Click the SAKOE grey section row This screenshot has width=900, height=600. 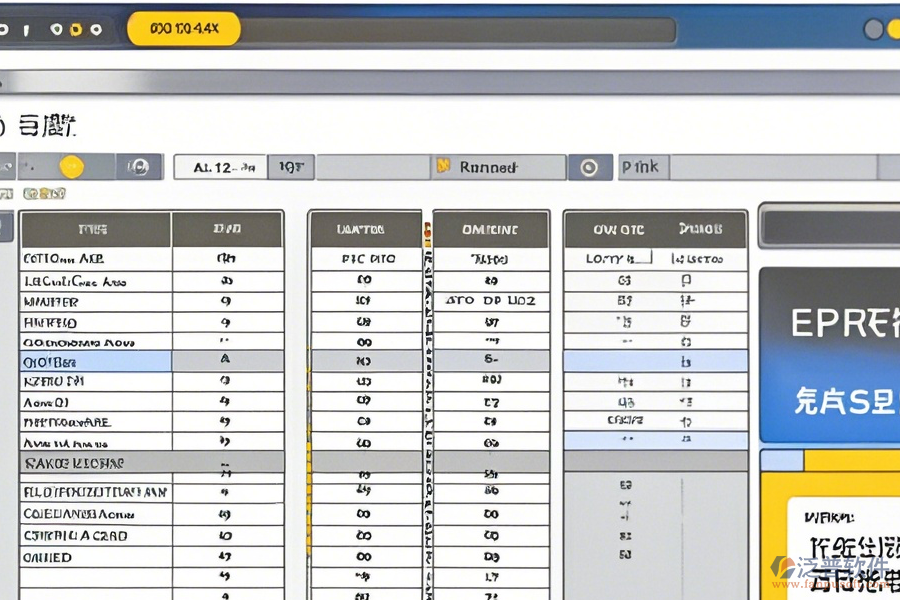(x=96, y=462)
